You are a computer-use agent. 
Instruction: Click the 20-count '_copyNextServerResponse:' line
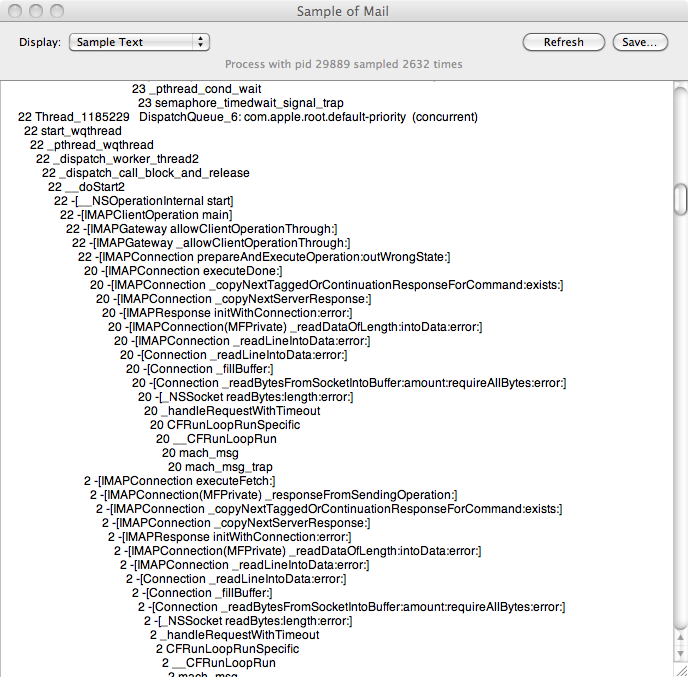[x=234, y=299]
